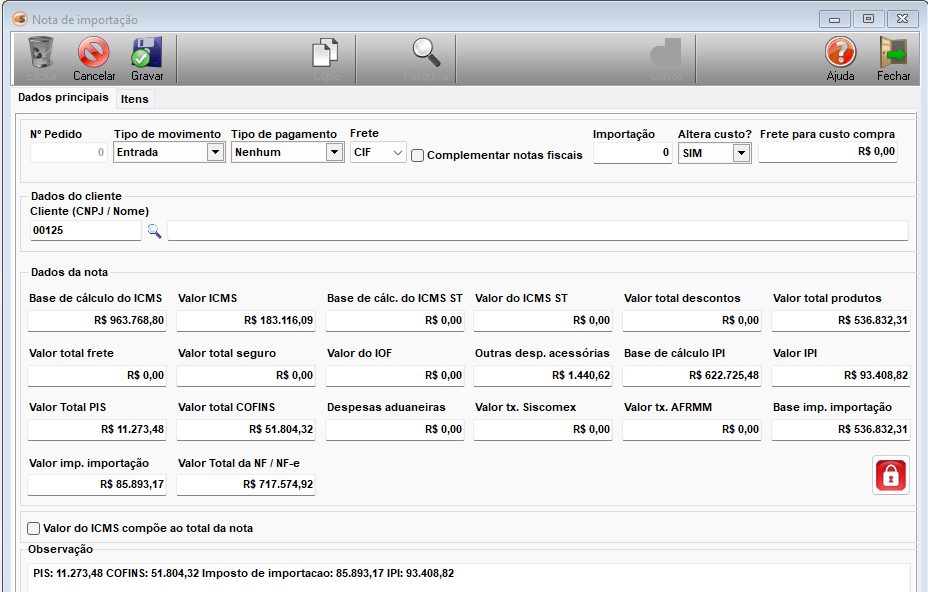This screenshot has width=928, height=592.
Task: Click the Valor total frete field
Action: pos(97,375)
